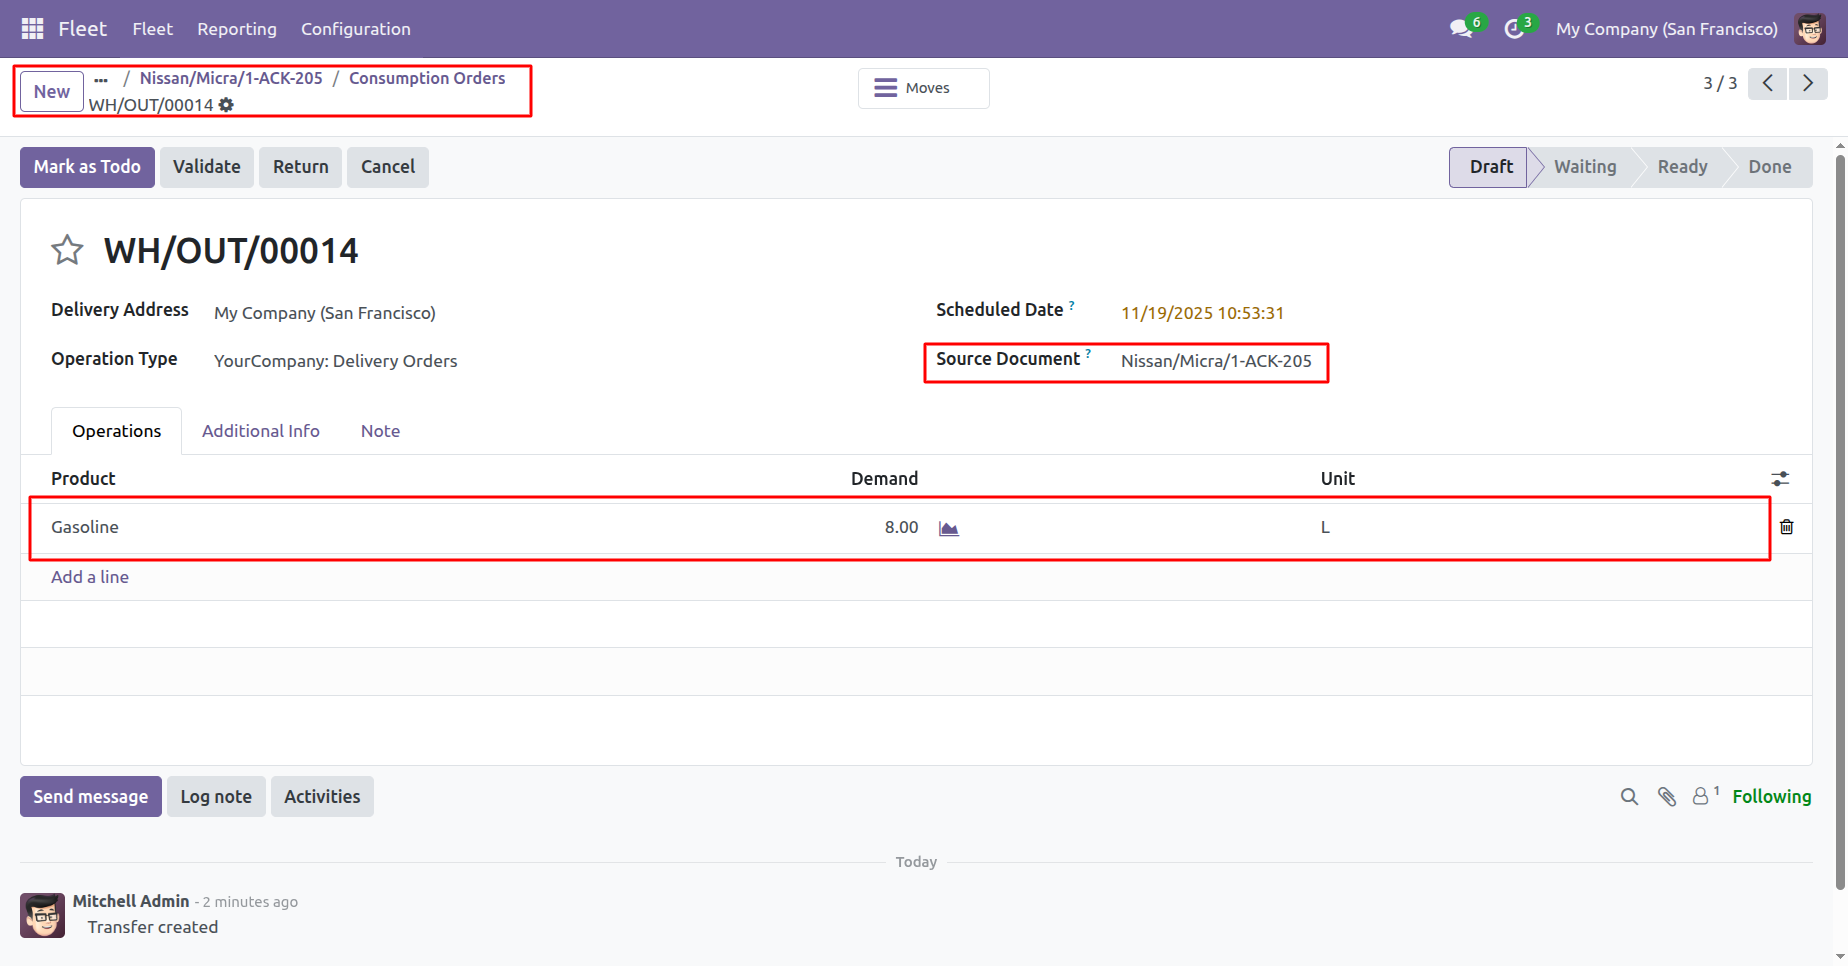The height and width of the screenshot is (966, 1848).
Task: Toggle the Following subscription status
Action: pyautogui.click(x=1771, y=797)
